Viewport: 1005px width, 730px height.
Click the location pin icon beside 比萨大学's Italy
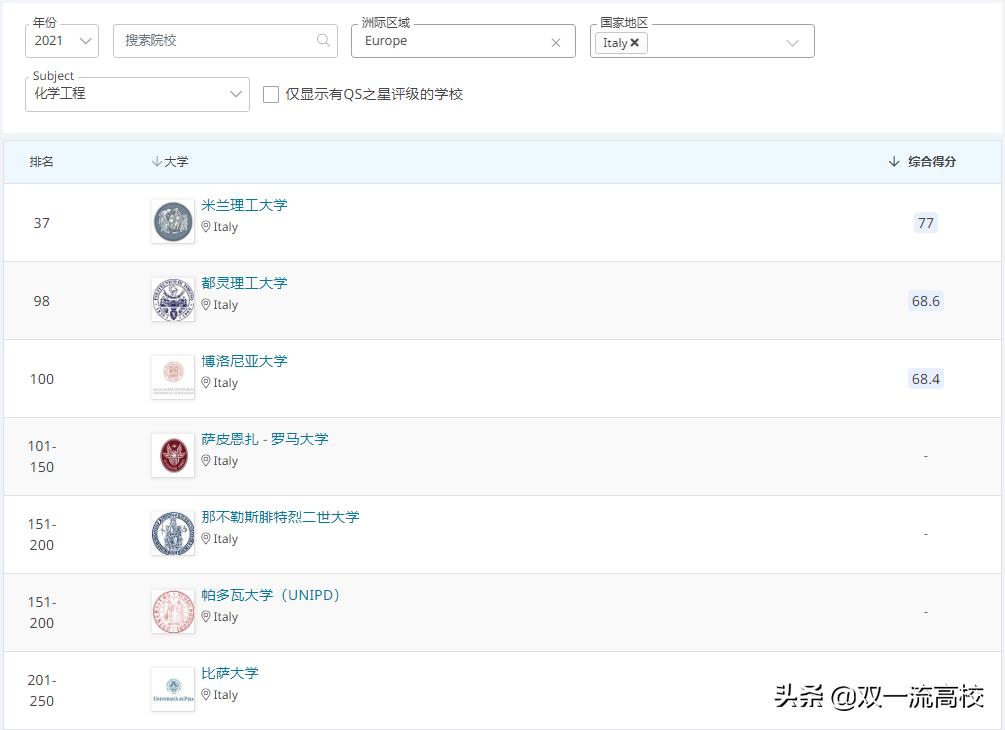coord(207,695)
